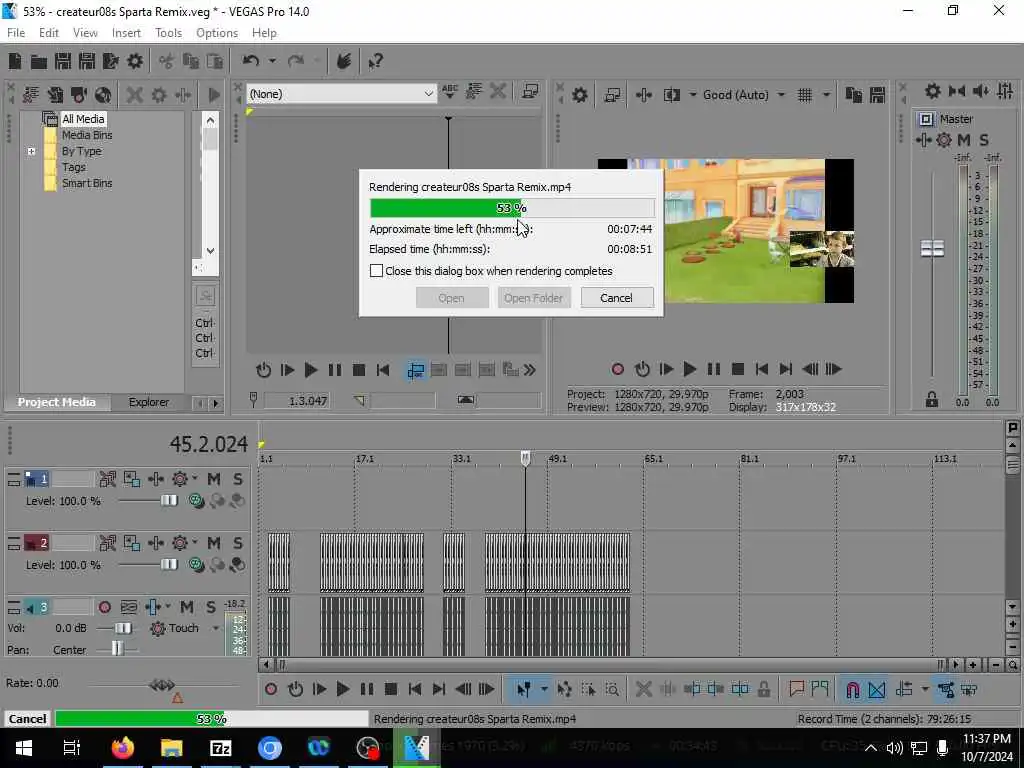Go to start in timeline transport
Viewport: 1024px width, 768px height.
(415, 689)
